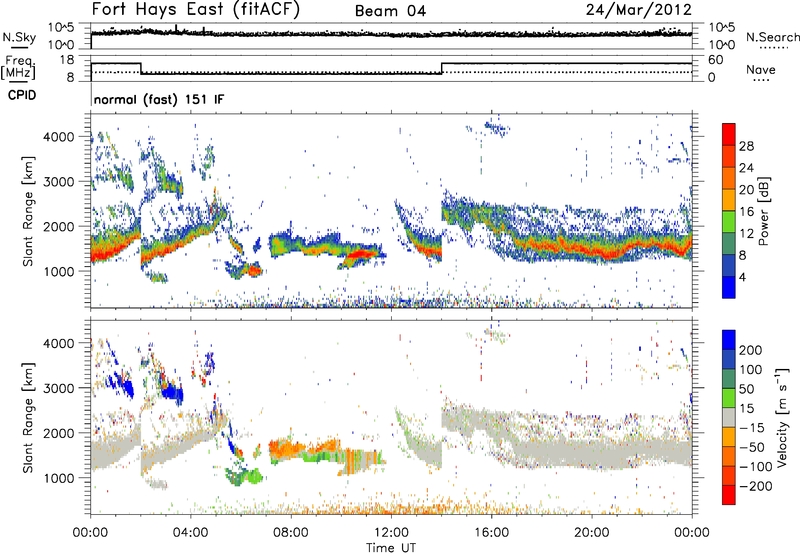Pick the red bottom segment of velocity colorbar
Viewport: 800px width, 554px height.
(729, 495)
